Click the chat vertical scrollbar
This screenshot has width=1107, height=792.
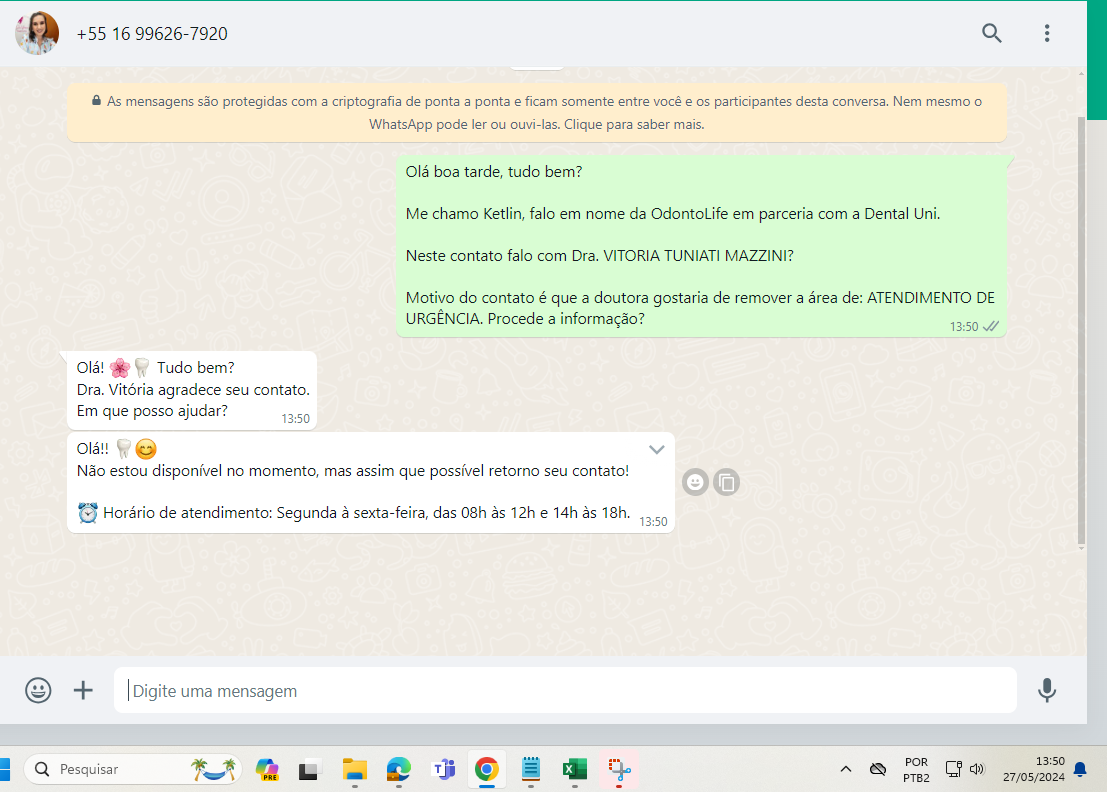click(x=1081, y=330)
